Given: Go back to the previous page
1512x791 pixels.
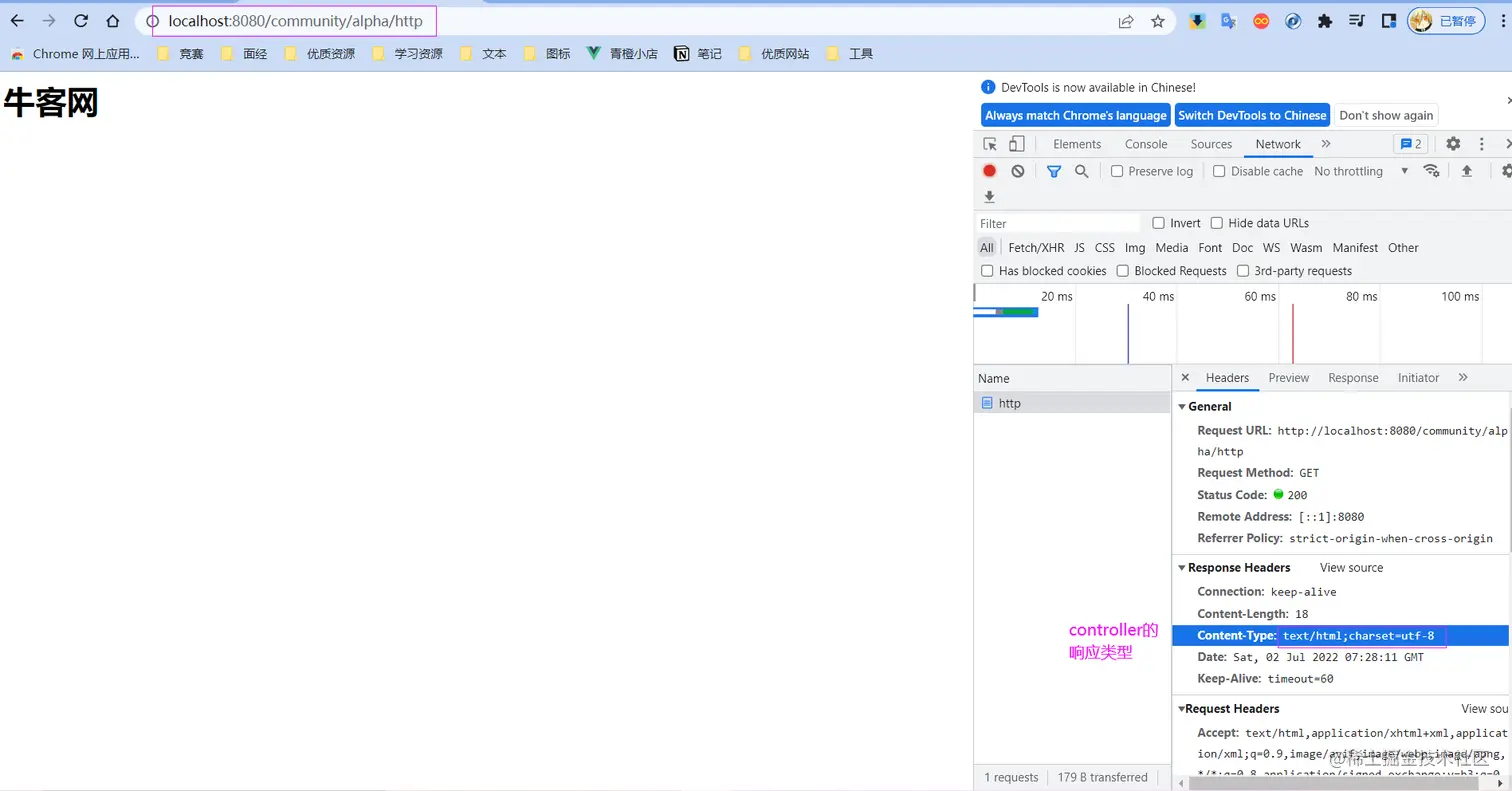Looking at the screenshot, I should click(x=17, y=21).
